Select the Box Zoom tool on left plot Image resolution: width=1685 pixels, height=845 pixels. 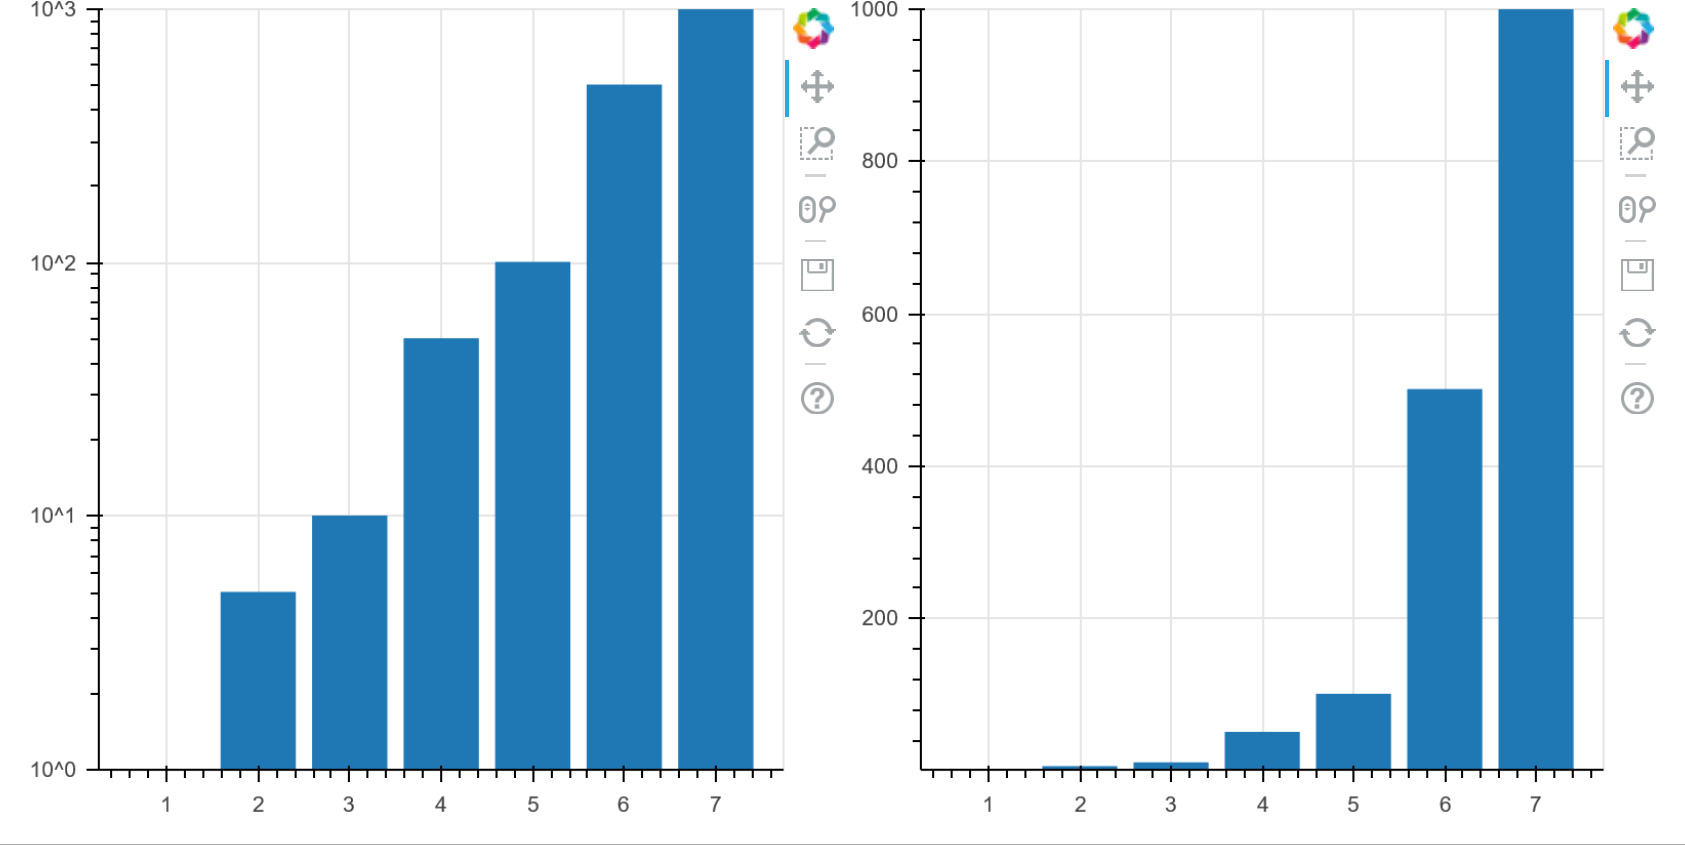coord(817,143)
